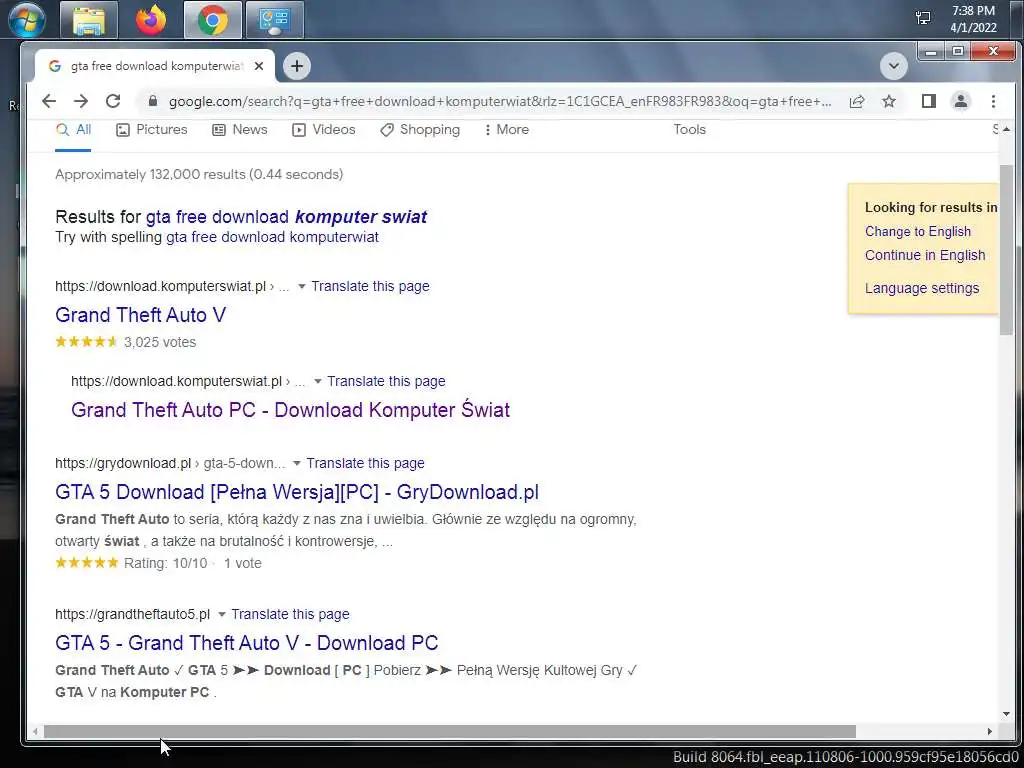Switch to the Pictures search tab
1024x768 pixels.
tap(152, 129)
